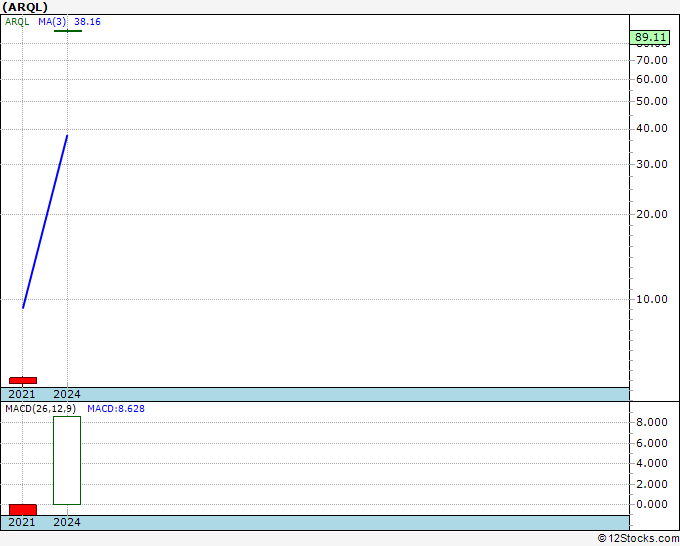680x546 pixels.
Task: Open the 12Stocks.com copyright link
Action: [638, 539]
